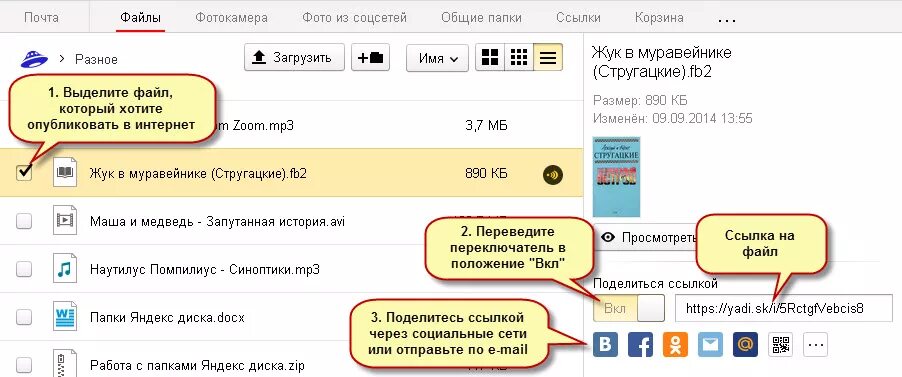Click the Загрузить upload button
The height and width of the screenshot is (377, 902).
pyautogui.click(x=294, y=58)
